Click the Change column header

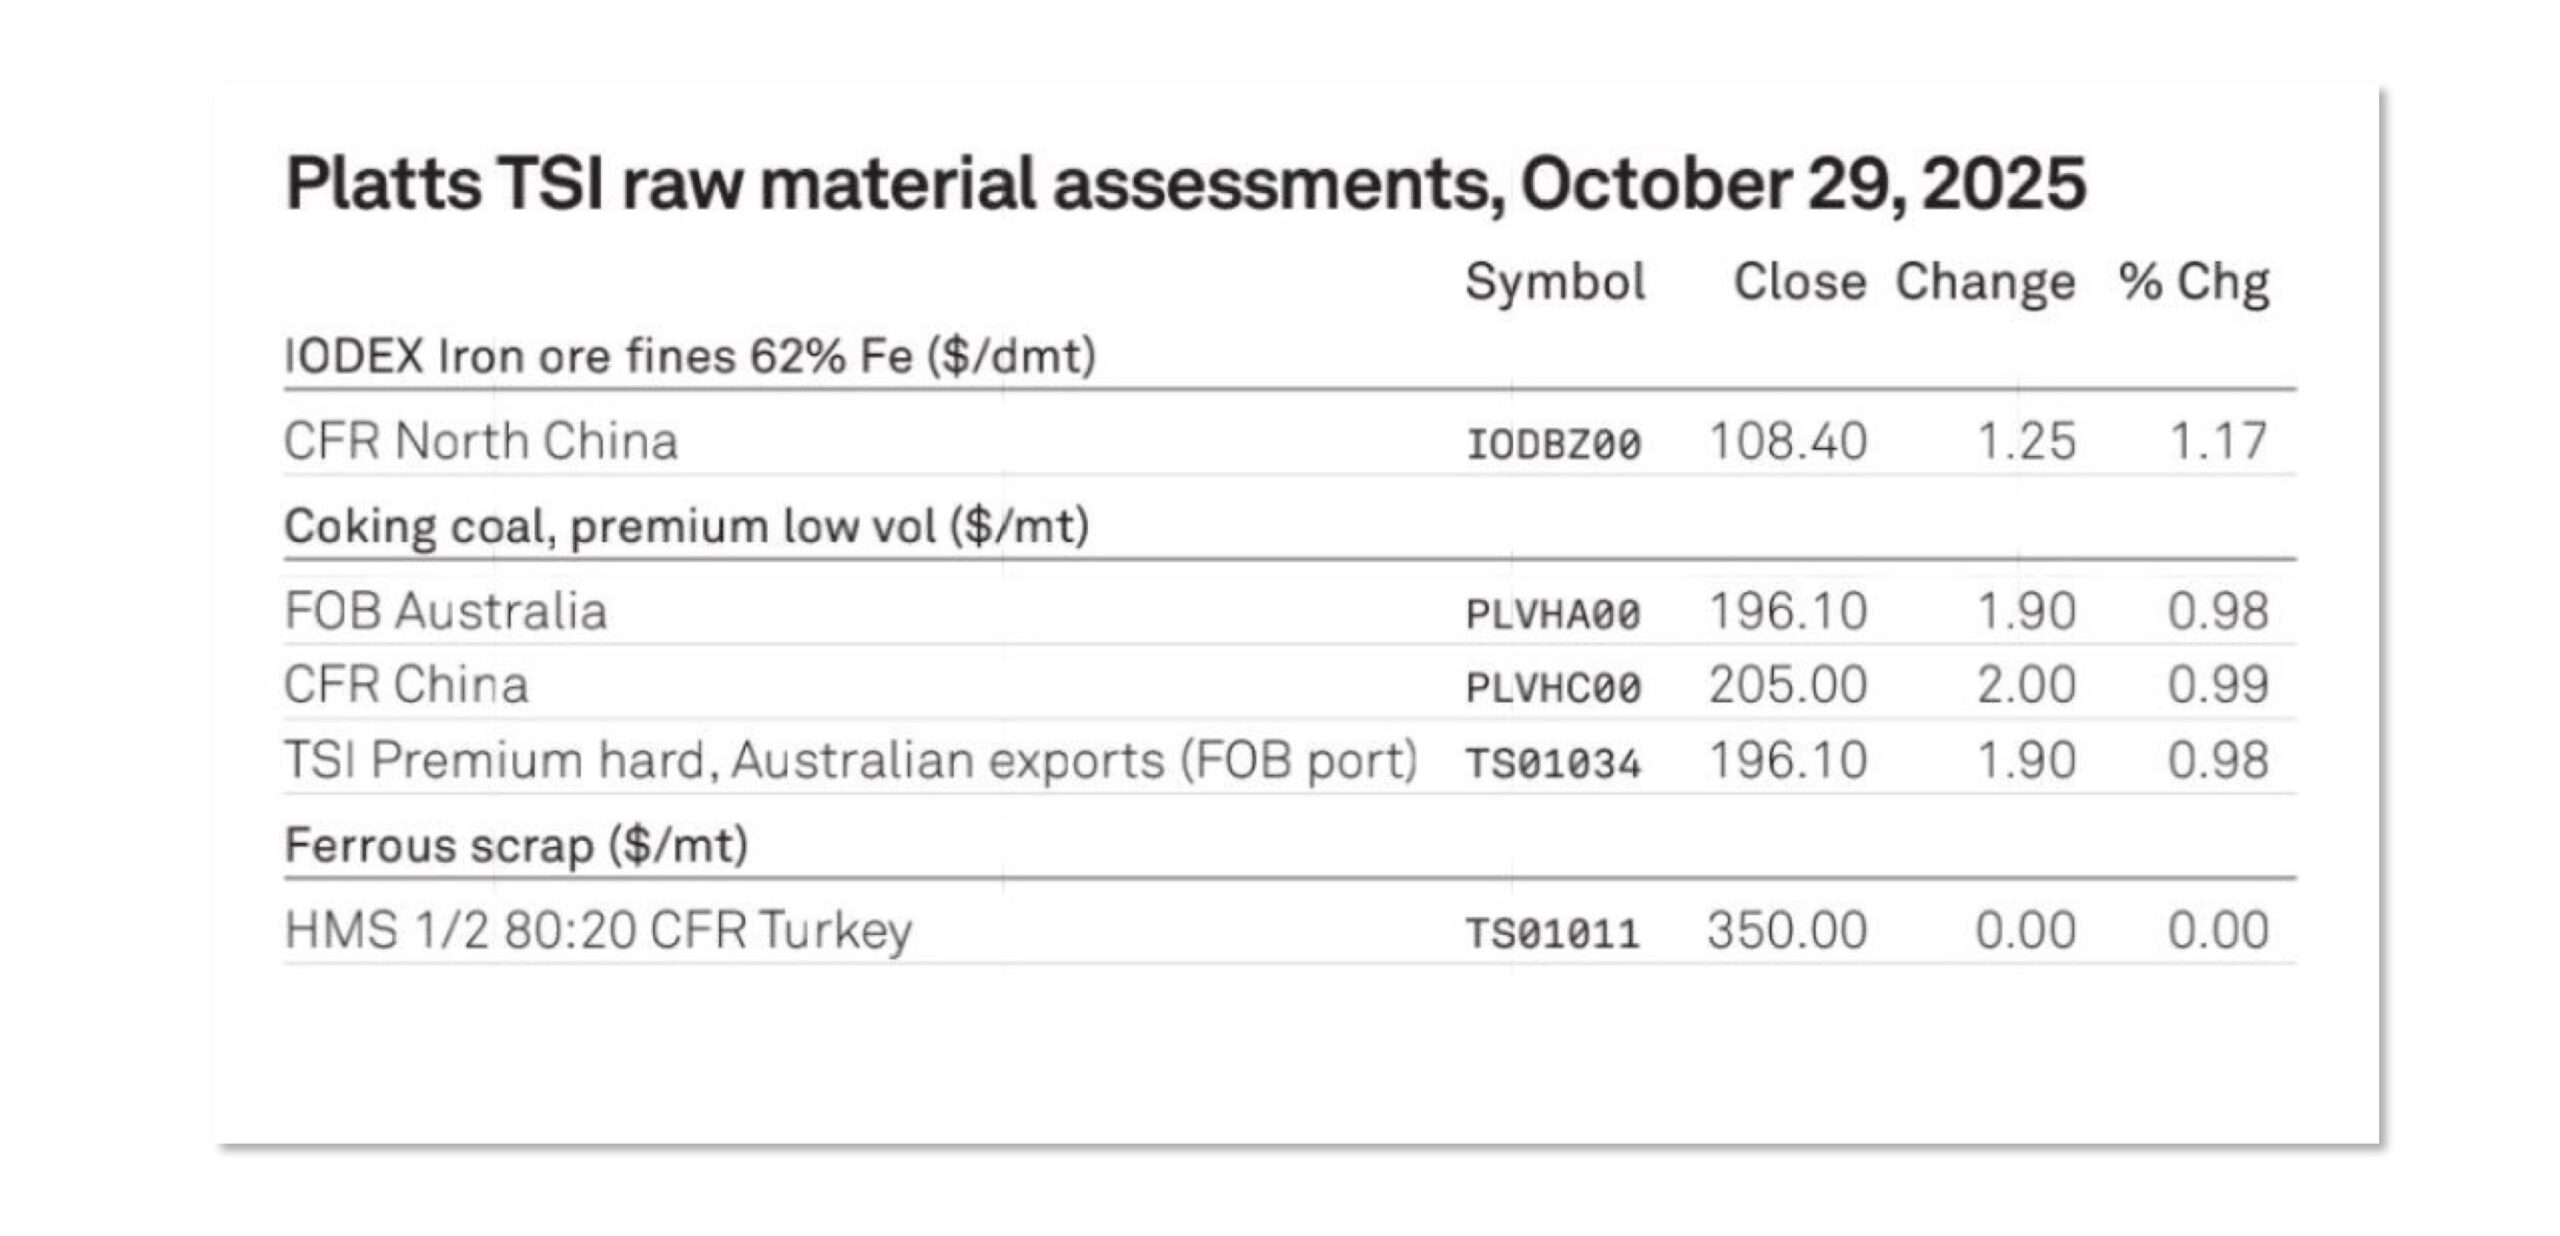pyautogui.click(x=1985, y=282)
